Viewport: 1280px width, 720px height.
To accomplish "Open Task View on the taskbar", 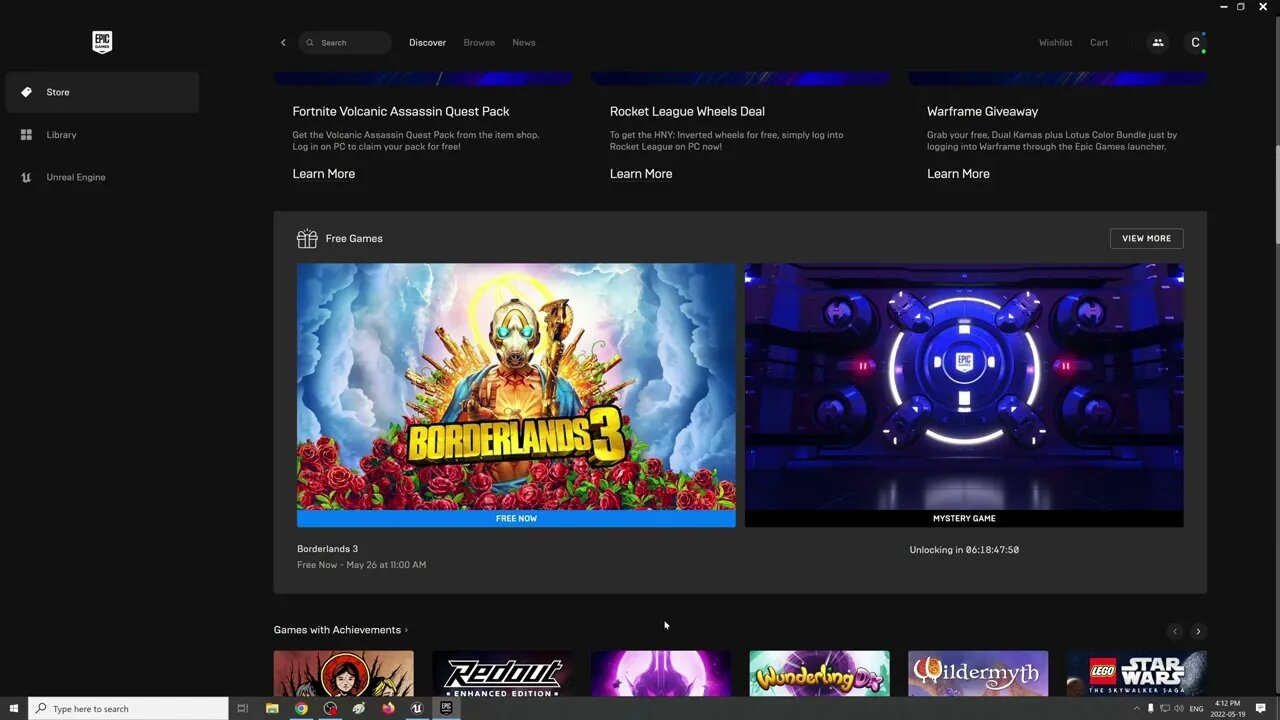I will [x=242, y=708].
